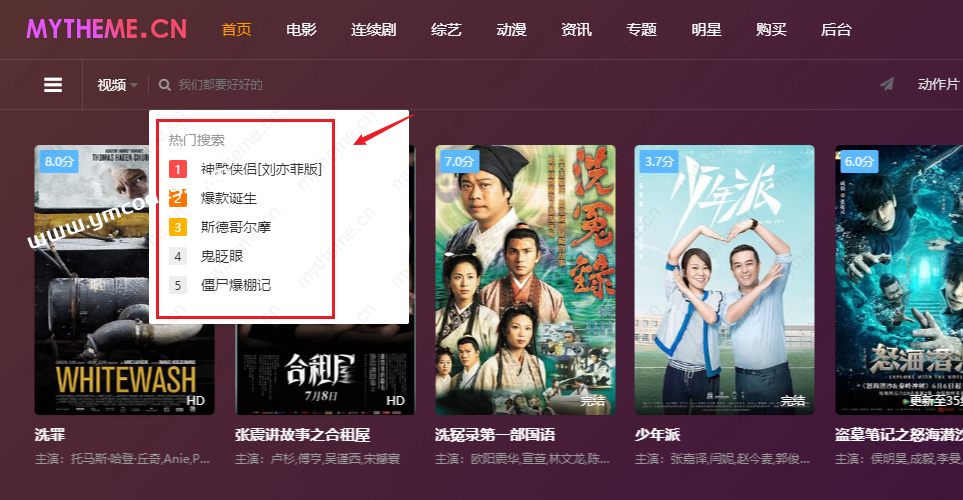Screen dimensions: 963x500
Task: Click the gray rank 5 badge
Action: pyautogui.click(x=178, y=285)
